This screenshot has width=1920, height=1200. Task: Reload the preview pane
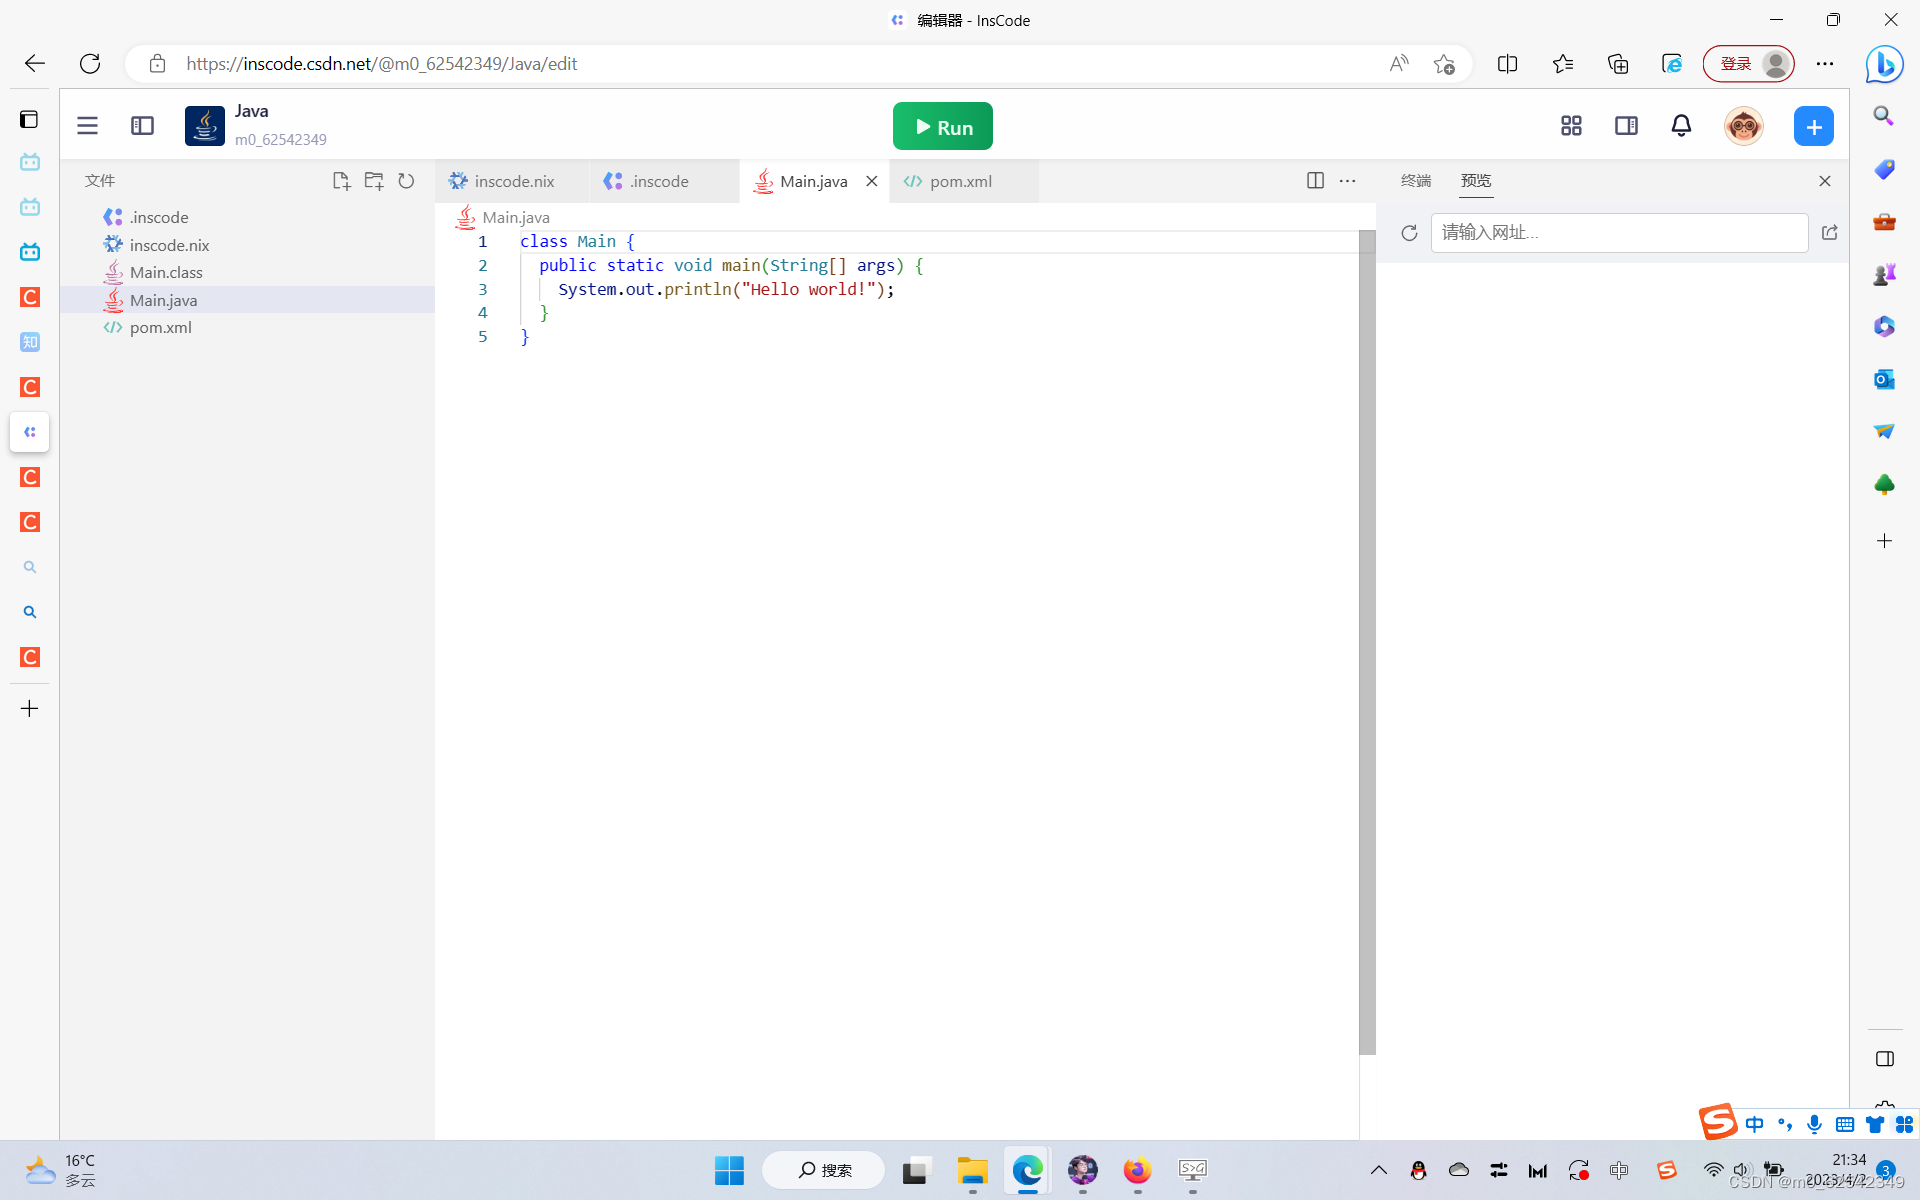point(1409,233)
